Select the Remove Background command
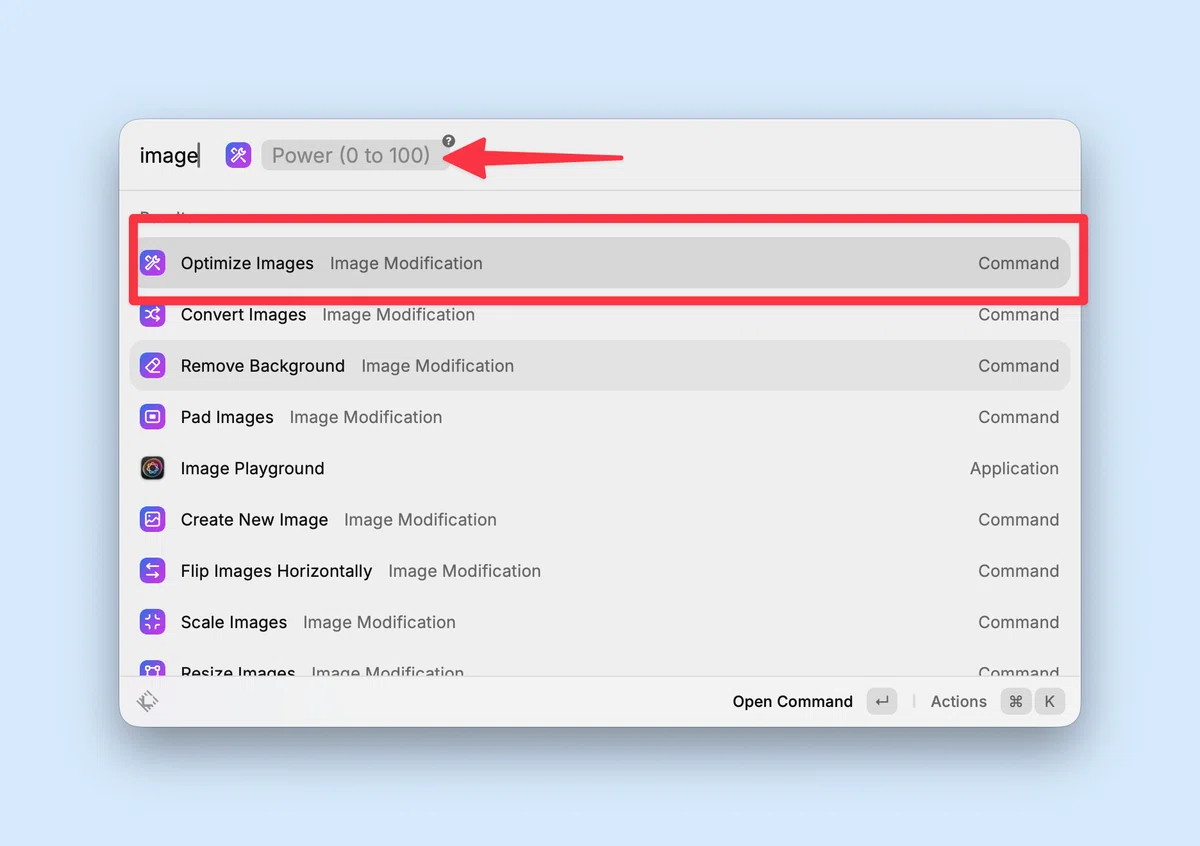The image size is (1200, 846). tap(600, 366)
